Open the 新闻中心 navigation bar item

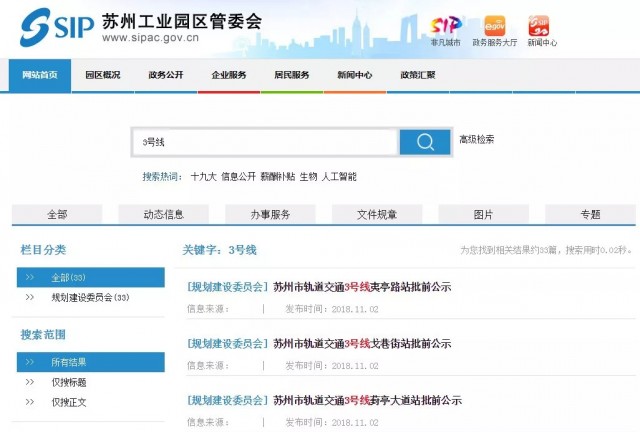tap(355, 75)
